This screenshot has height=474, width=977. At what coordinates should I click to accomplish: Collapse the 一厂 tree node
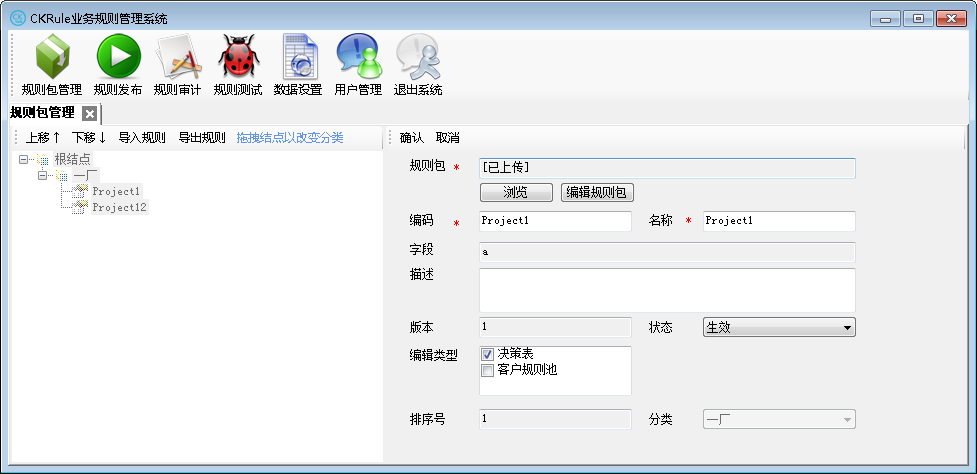[x=42, y=176]
